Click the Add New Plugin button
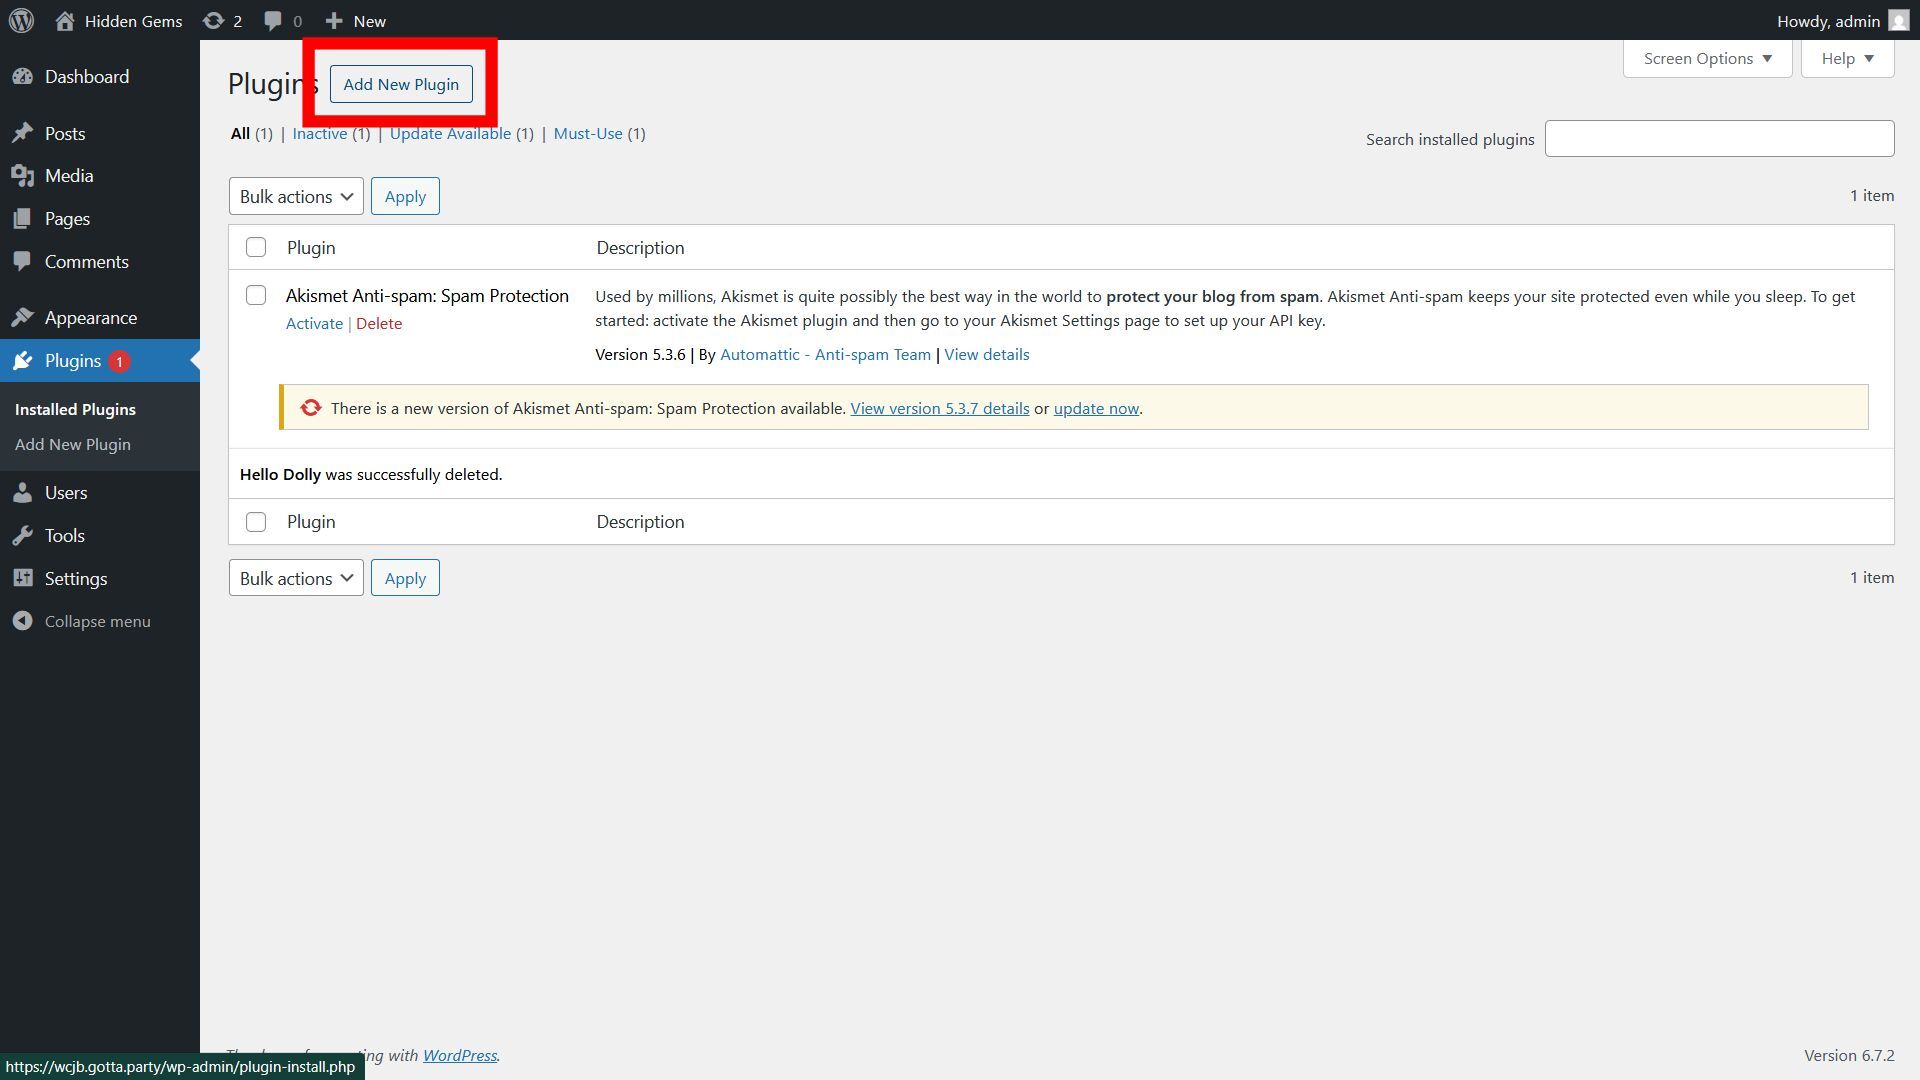This screenshot has height=1080, width=1920. 401,84
